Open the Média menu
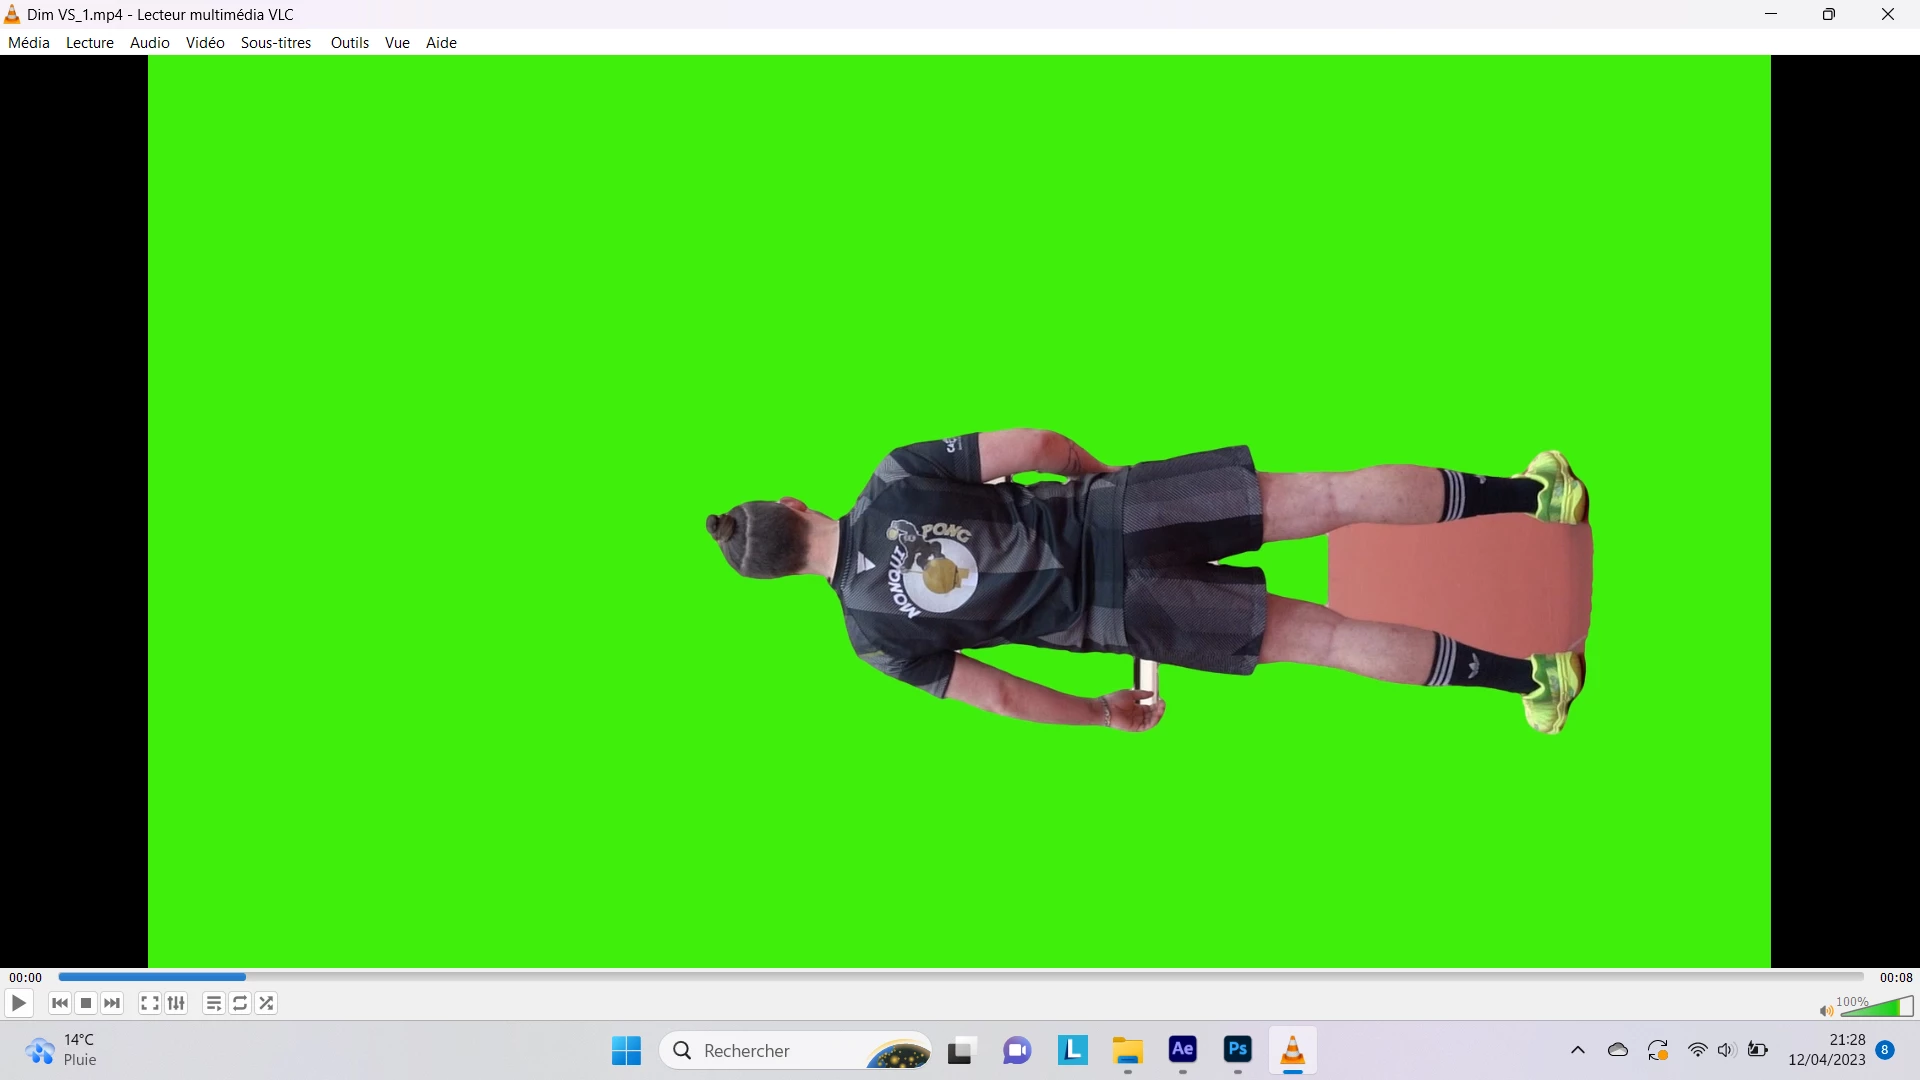Image resolution: width=1920 pixels, height=1080 pixels. [x=28, y=42]
